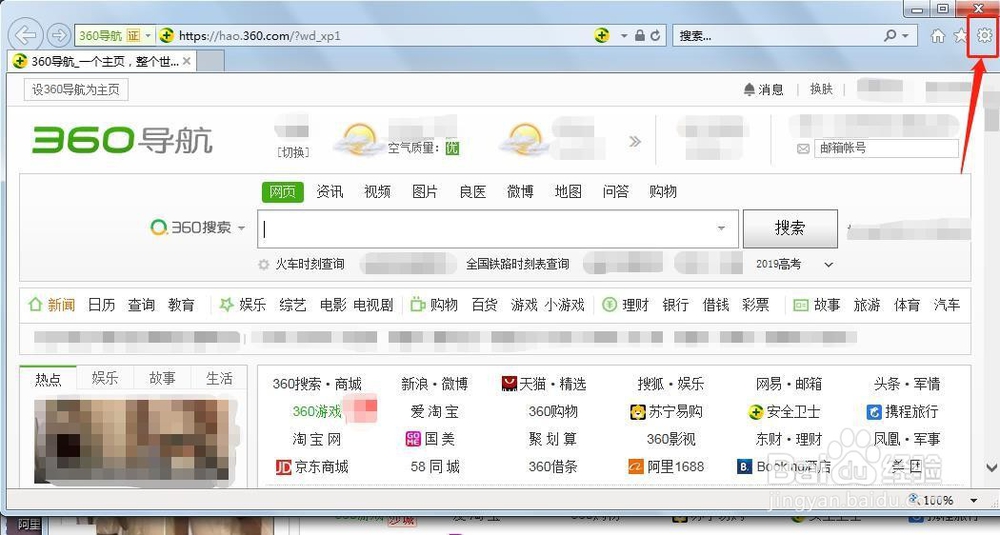This screenshot has height=535, width=1000.
Task: Click in the main 360 search input
Action: click(x=498, y=228)
